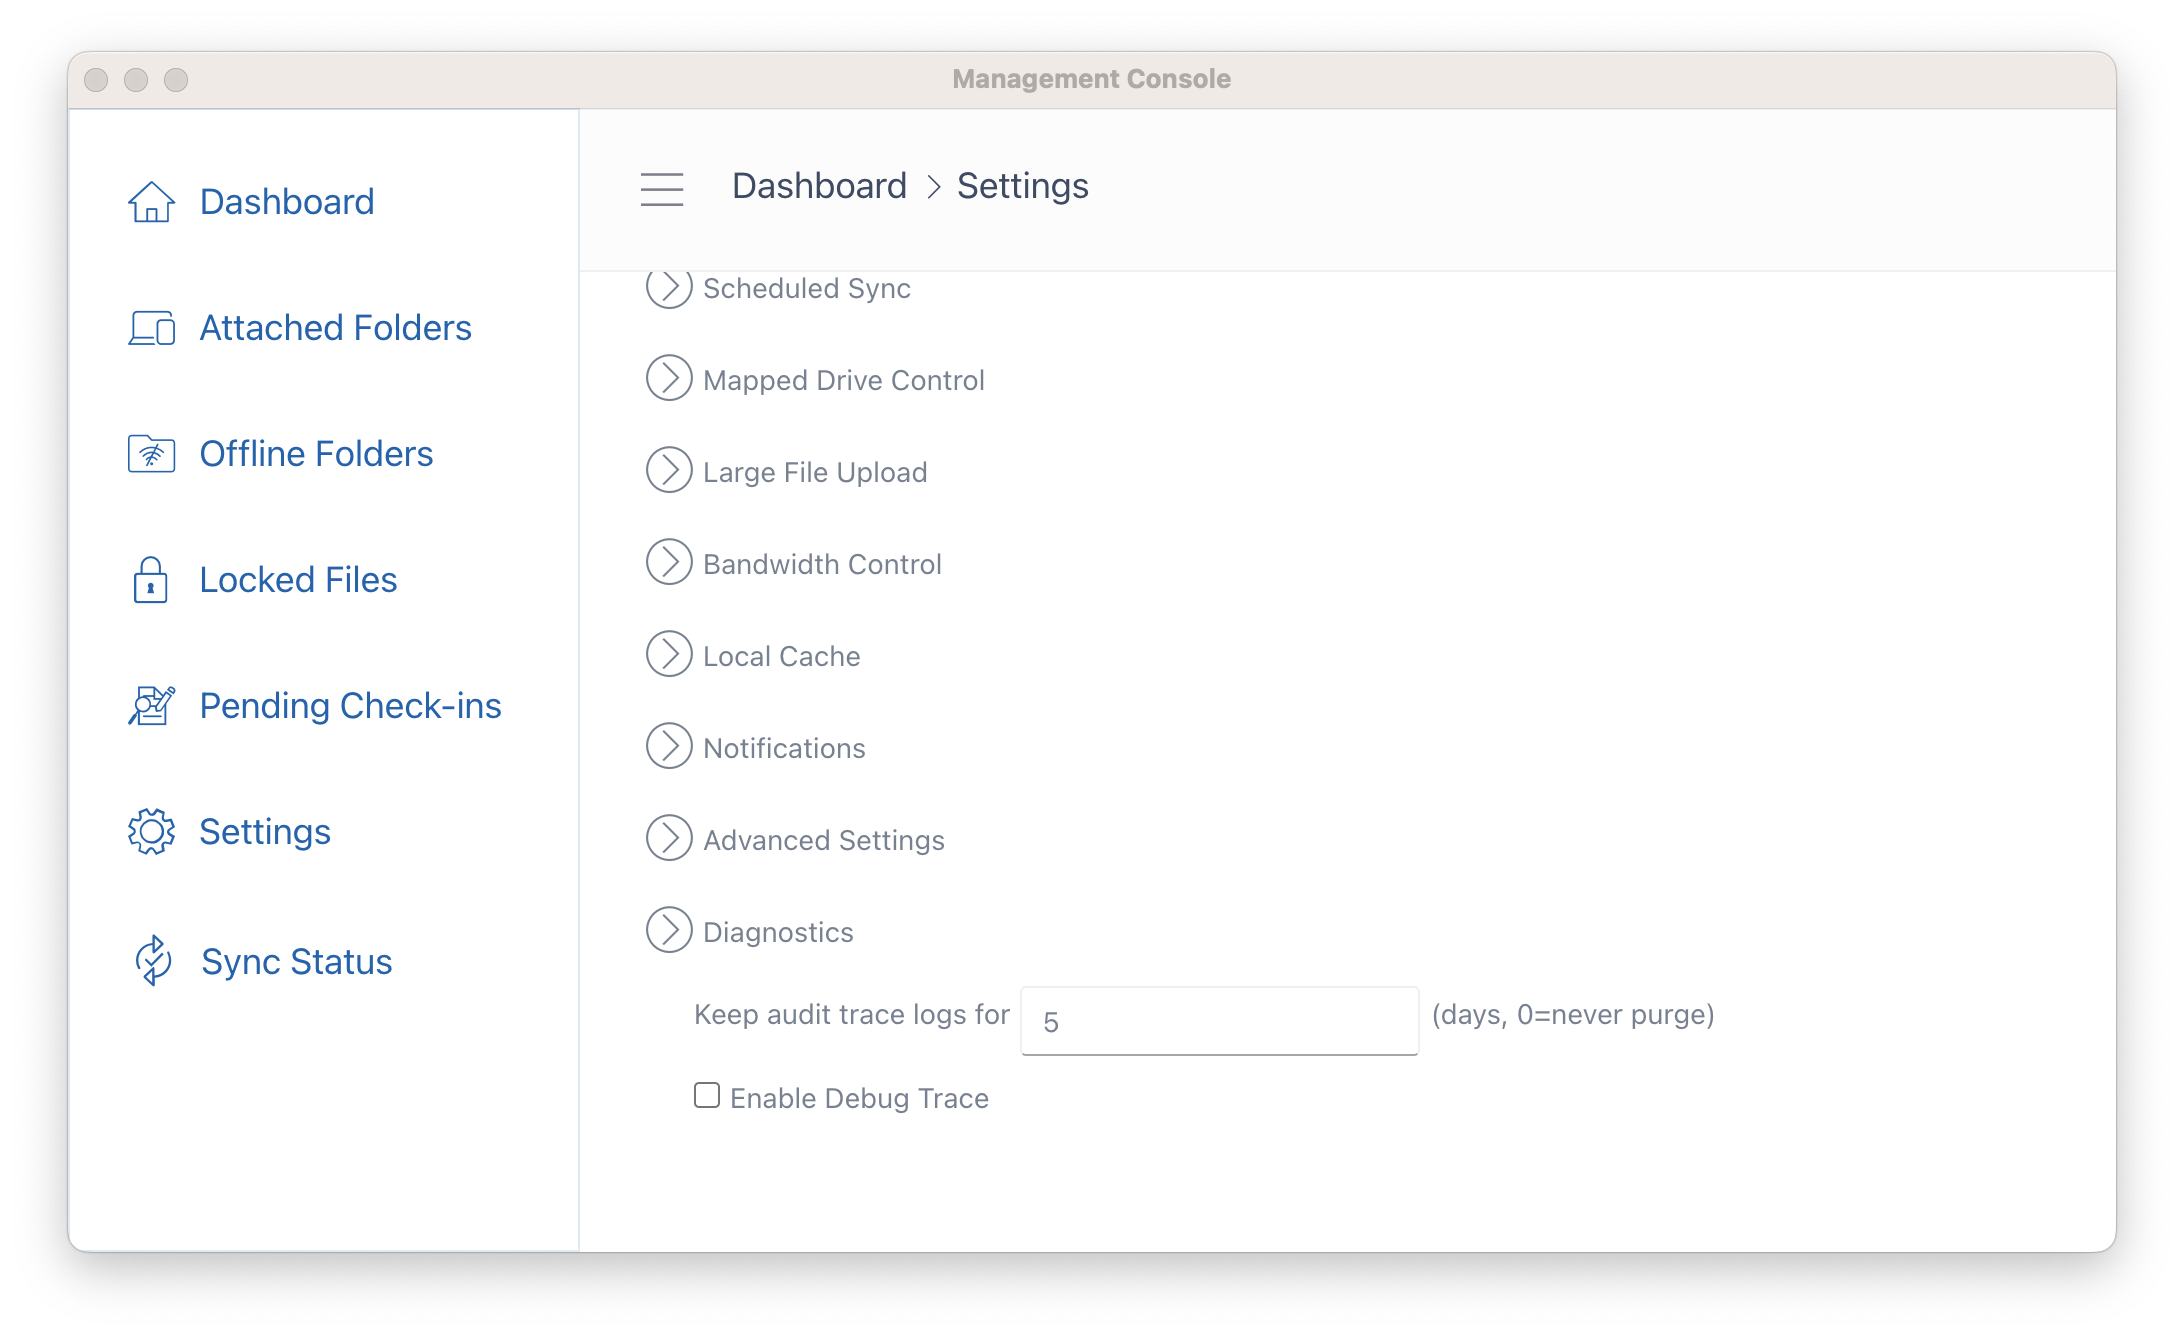Click the Sync Status arrows icon

click(x=153, y=961)
